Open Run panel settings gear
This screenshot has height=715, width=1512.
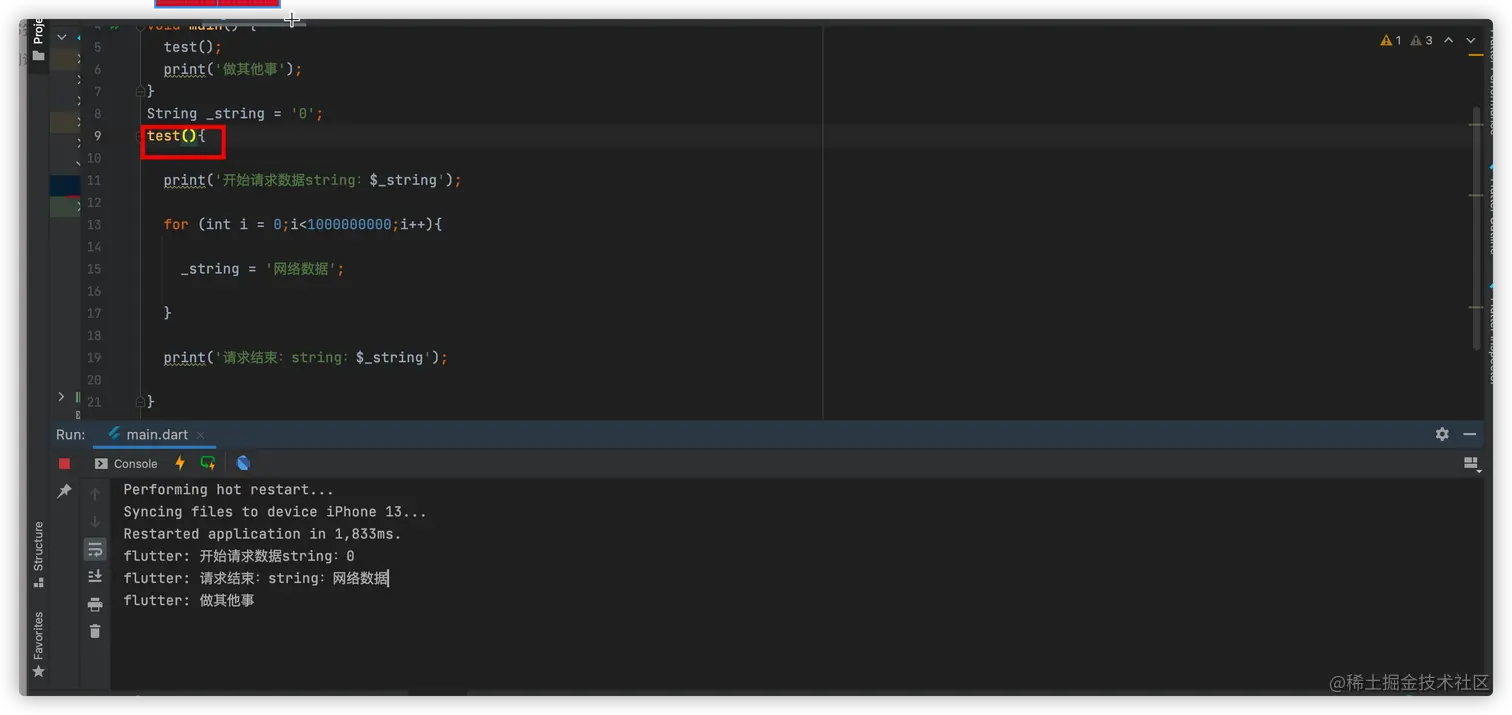coord(1442,434)
